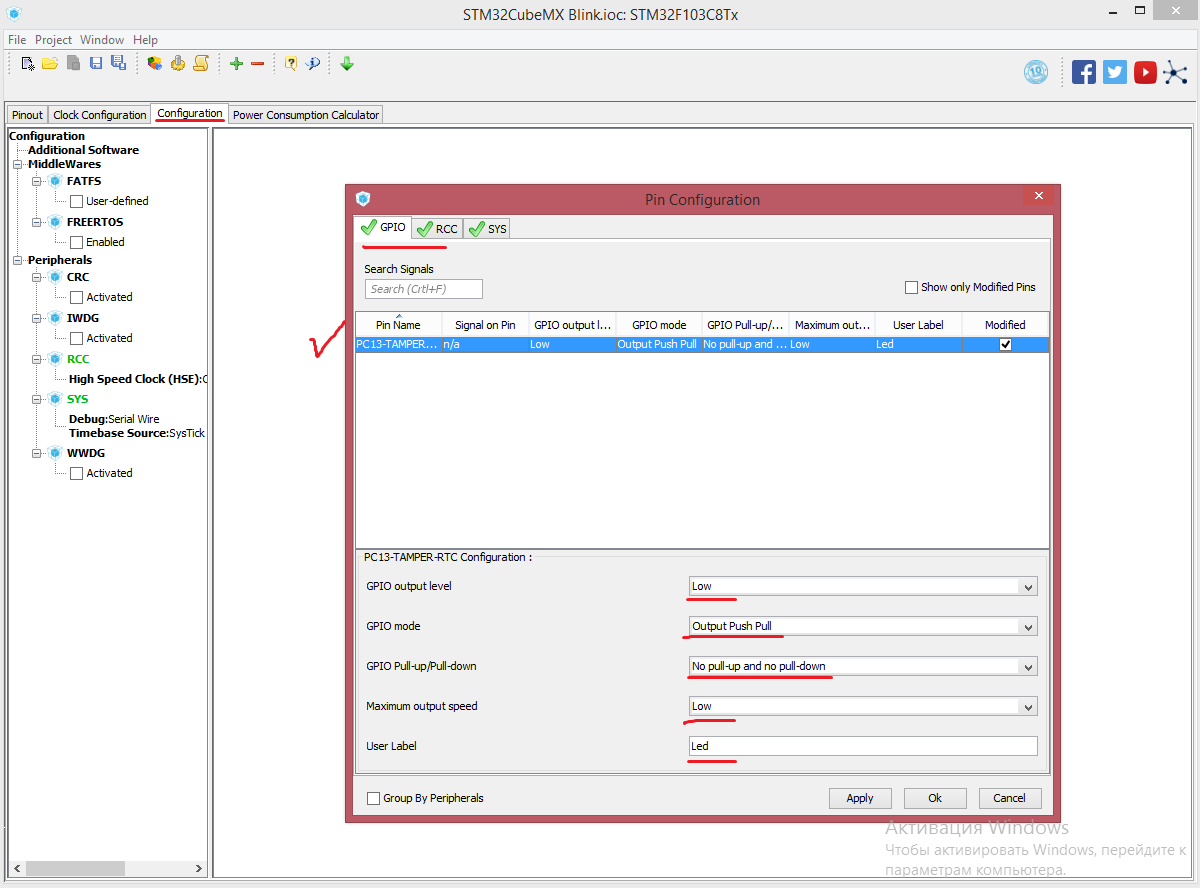Click the blue info bubble icon
This screenshot has height=888, width=1200.
coord(313,64)
